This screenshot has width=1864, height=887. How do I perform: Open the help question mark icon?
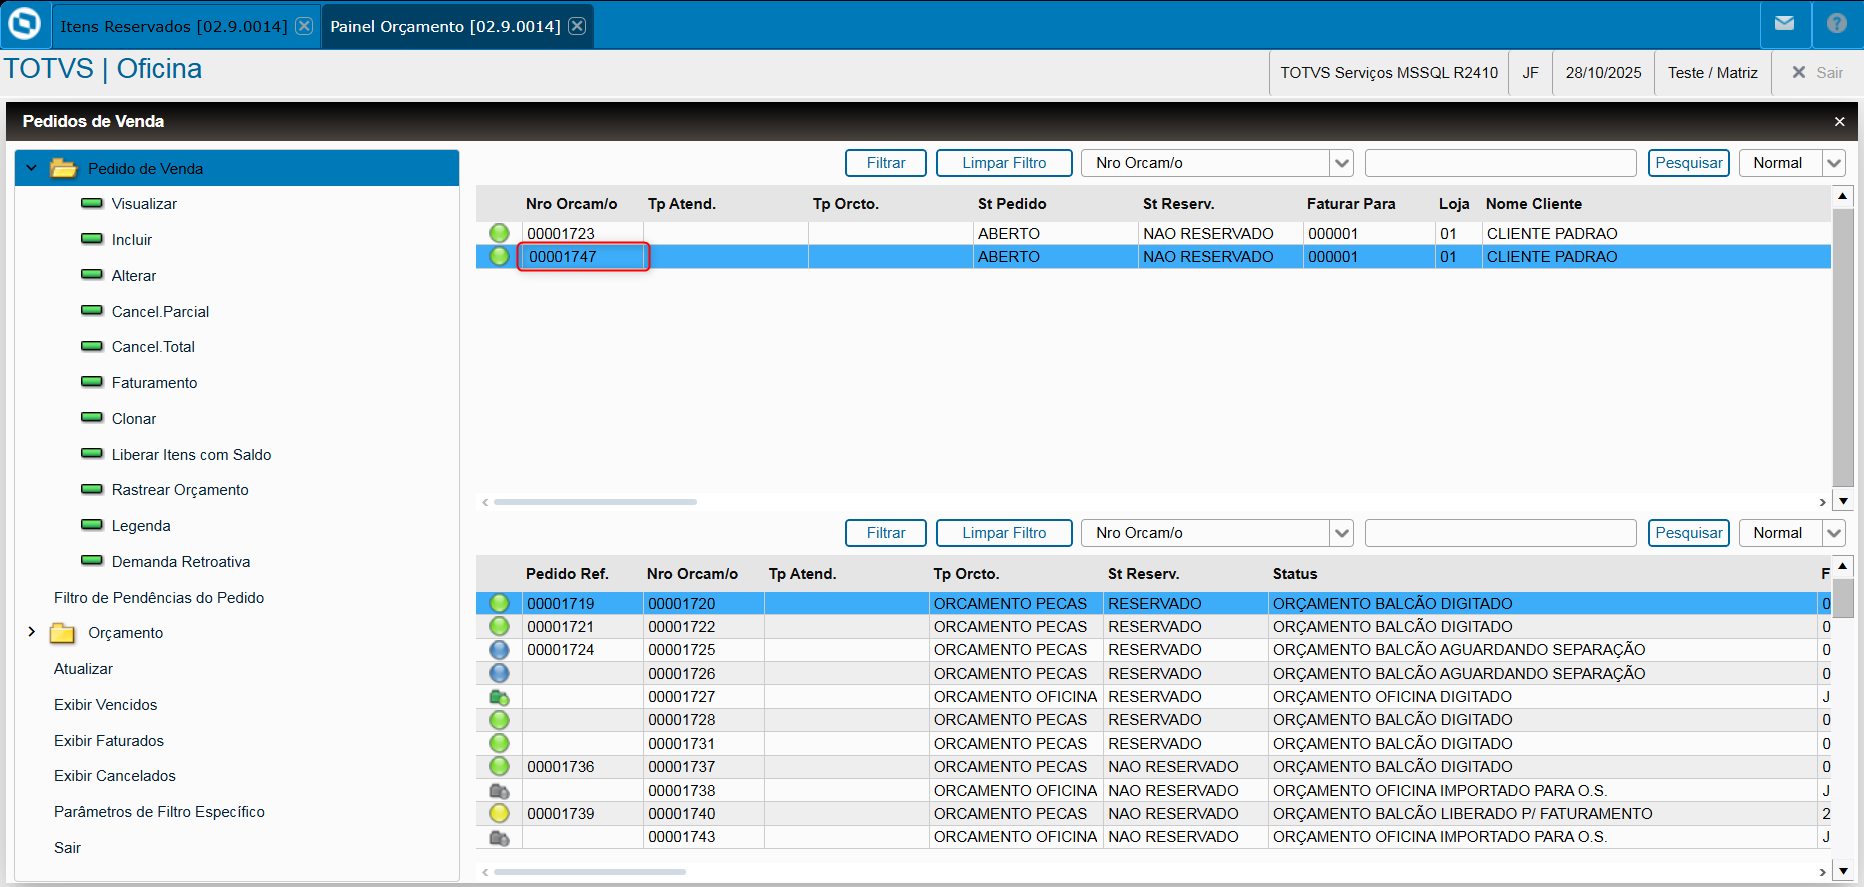pos(1837,23)
